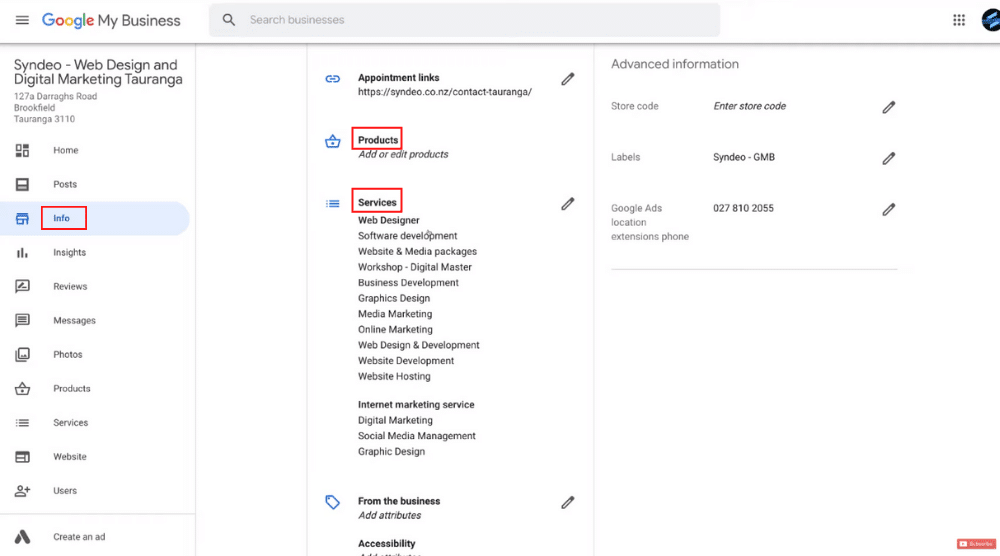Click the Products basket icon in main panel
The height and width of the screenshot is (556, 1000).
coord(333,142)
